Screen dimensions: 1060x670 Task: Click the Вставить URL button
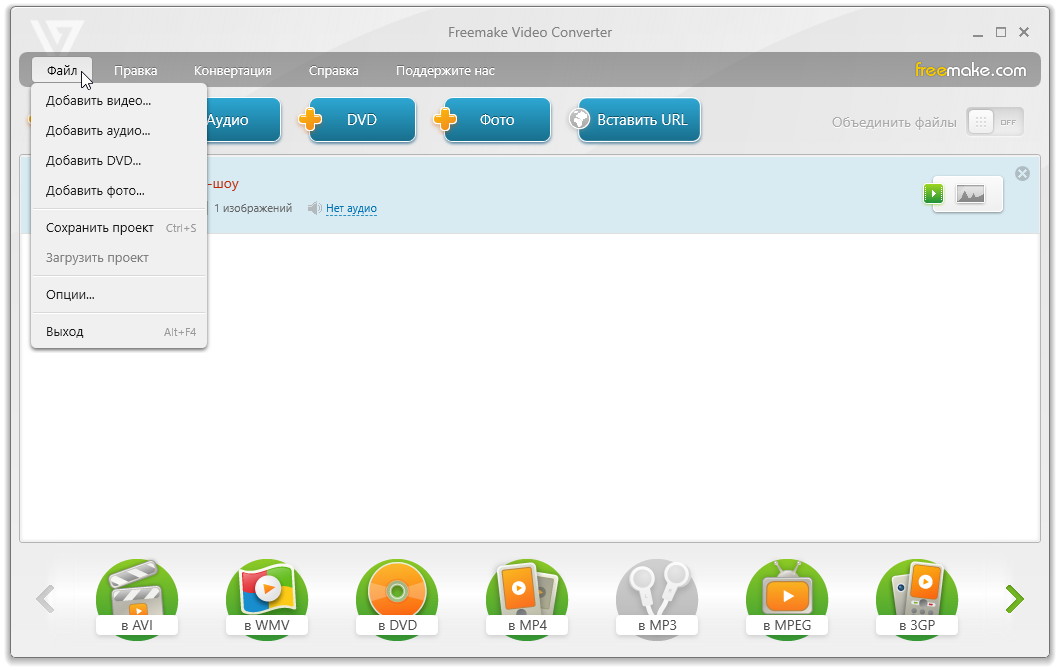click(639, 120)
